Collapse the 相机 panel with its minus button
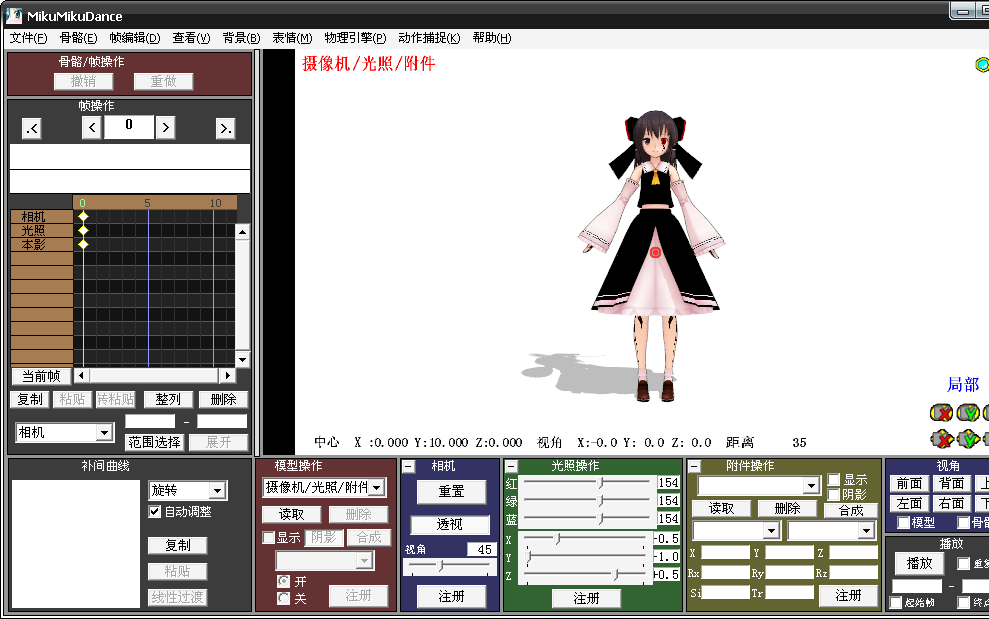Image resolution: width=989 pixels, height=619 pixels. click(x=409, y=467)
